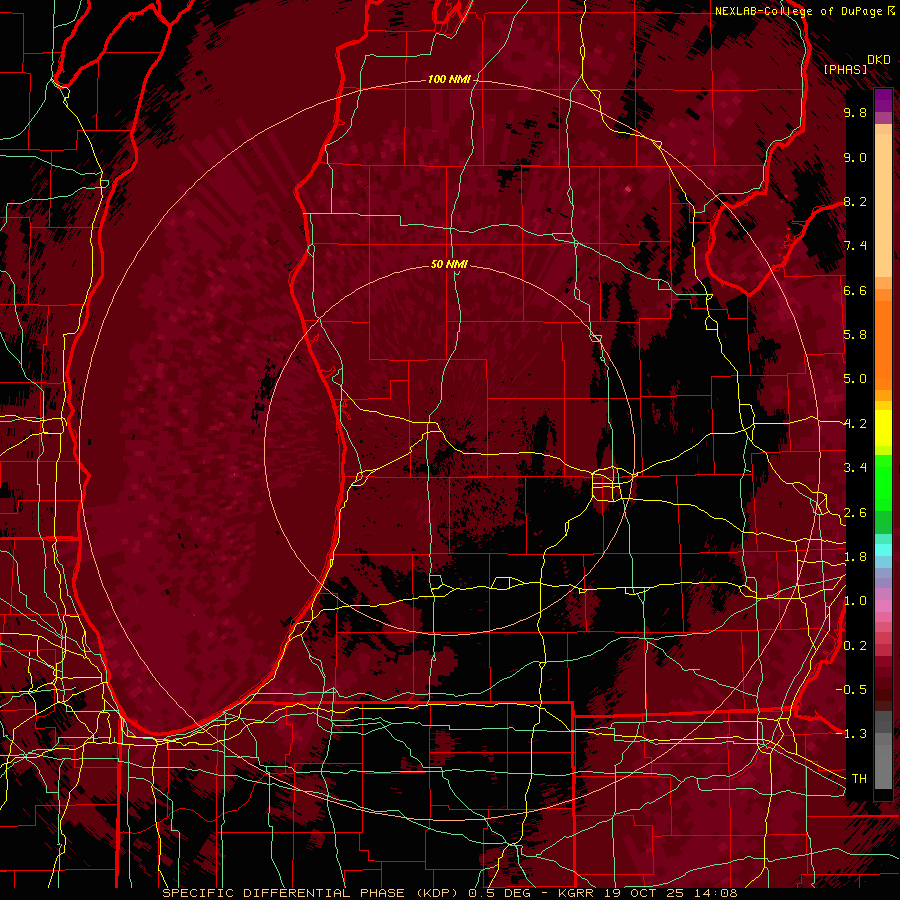This screenshot has height=900, width=900.
Task: Click the 5.0 value on the color scale
Action: point(855,379)
